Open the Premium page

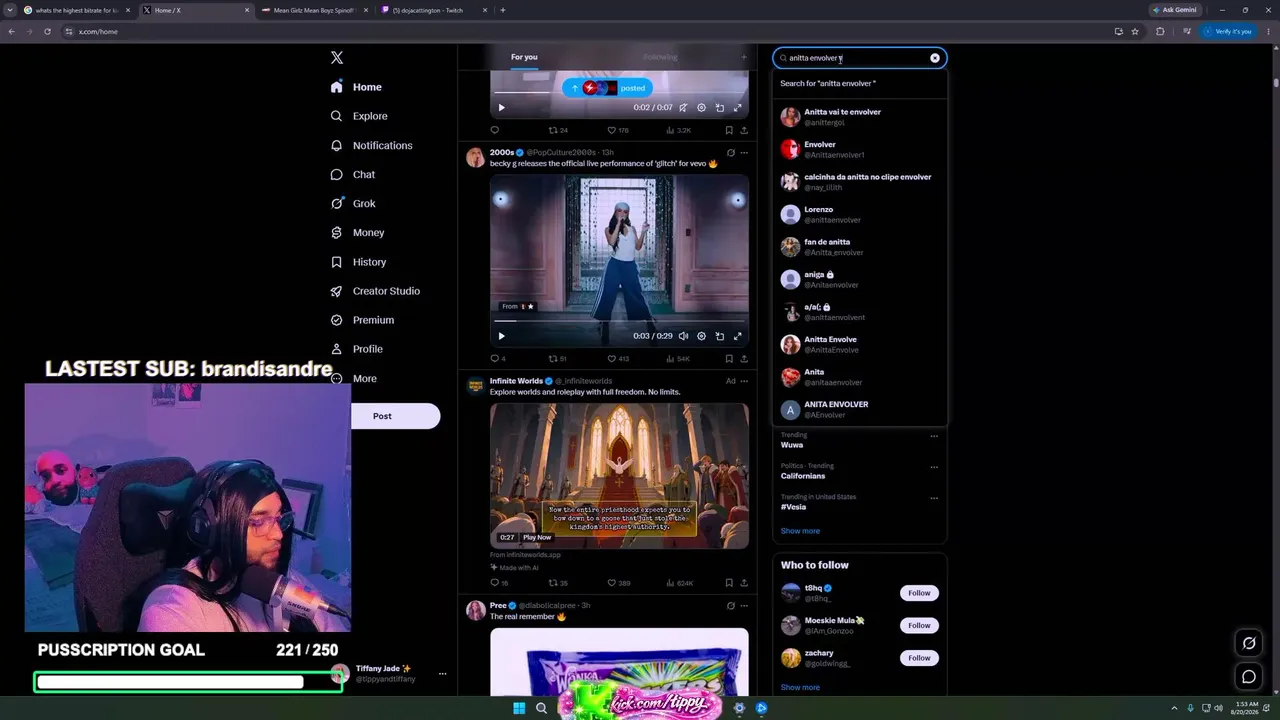pos(362,320)
